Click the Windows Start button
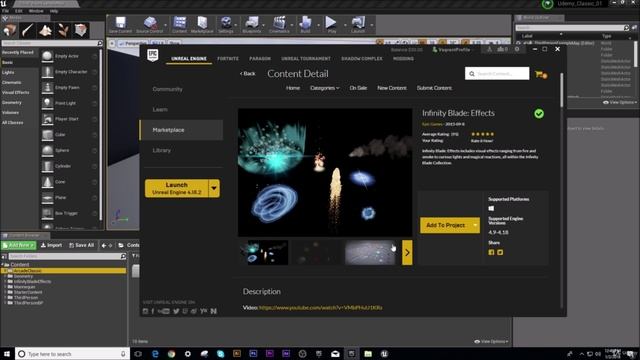 [x=7, y=354]
